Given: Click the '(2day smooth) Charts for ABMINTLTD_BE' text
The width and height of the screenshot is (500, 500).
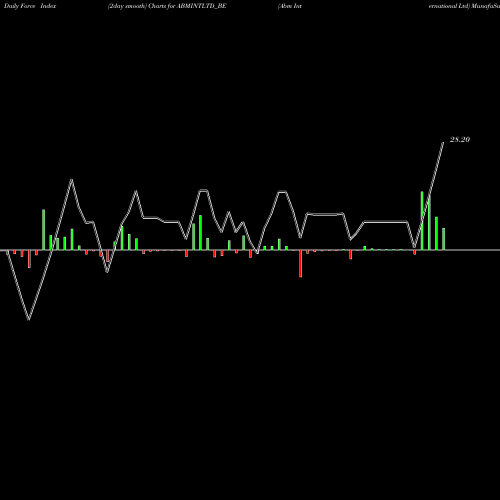Looking at the screenshot, I should pos(167,6).
